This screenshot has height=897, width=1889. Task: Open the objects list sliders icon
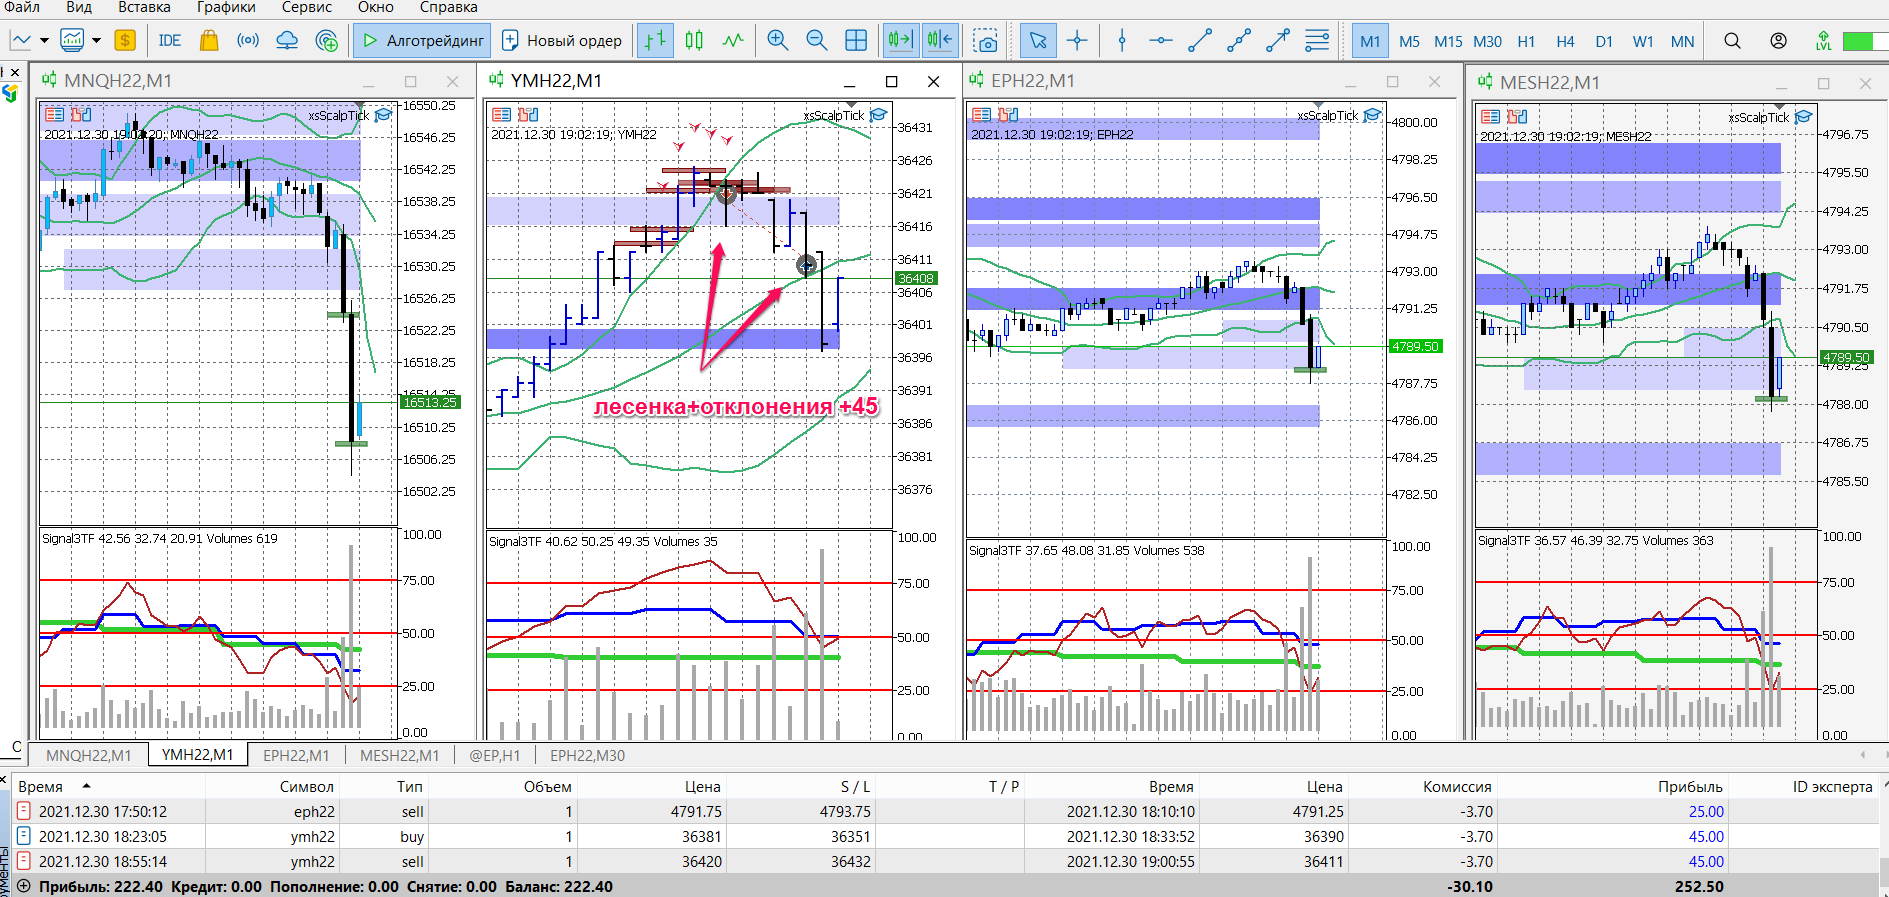coord(1317,41)
